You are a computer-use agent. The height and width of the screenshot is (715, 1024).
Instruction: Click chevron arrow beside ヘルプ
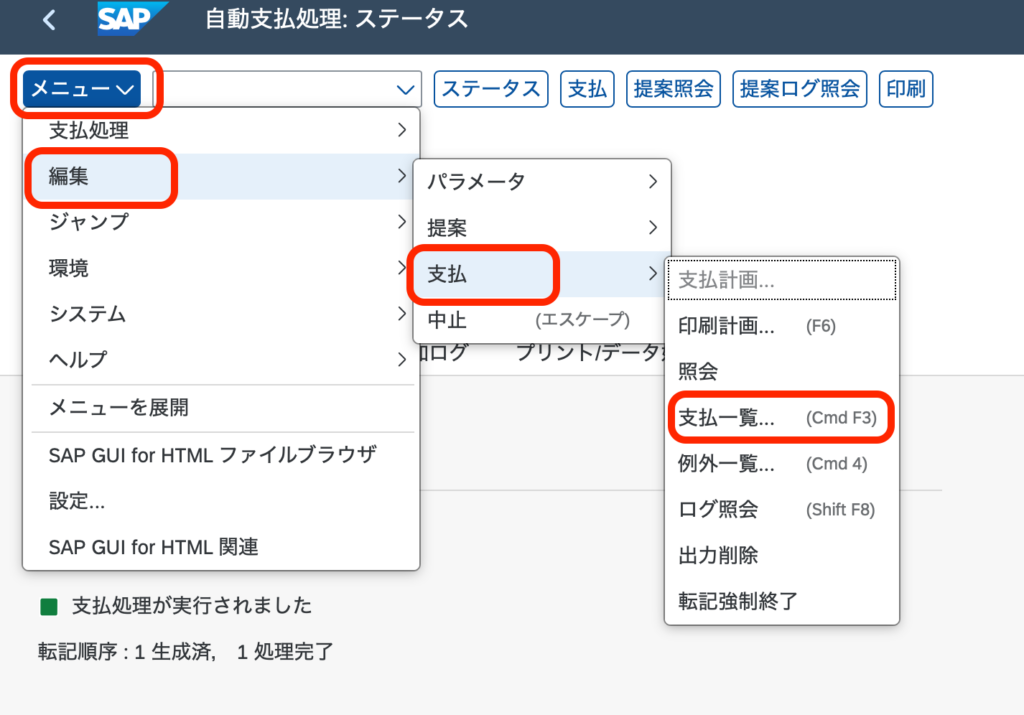402,360
